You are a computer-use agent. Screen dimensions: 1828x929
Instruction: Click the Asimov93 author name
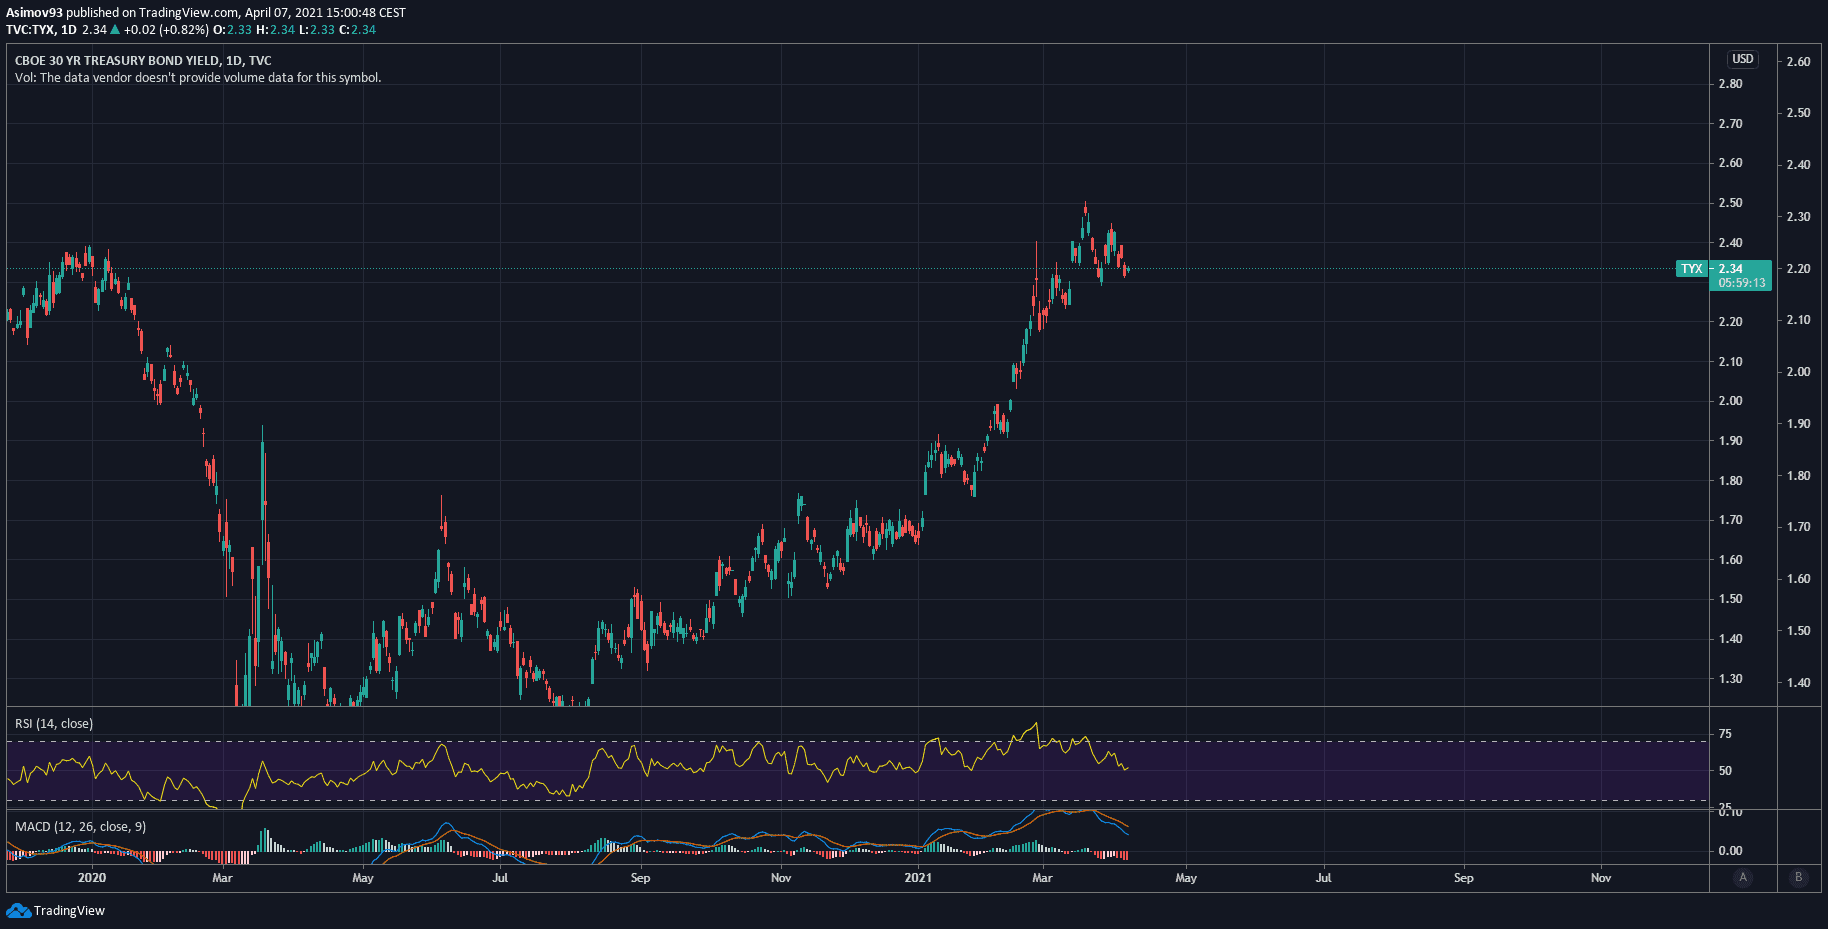tap(34, 13)
